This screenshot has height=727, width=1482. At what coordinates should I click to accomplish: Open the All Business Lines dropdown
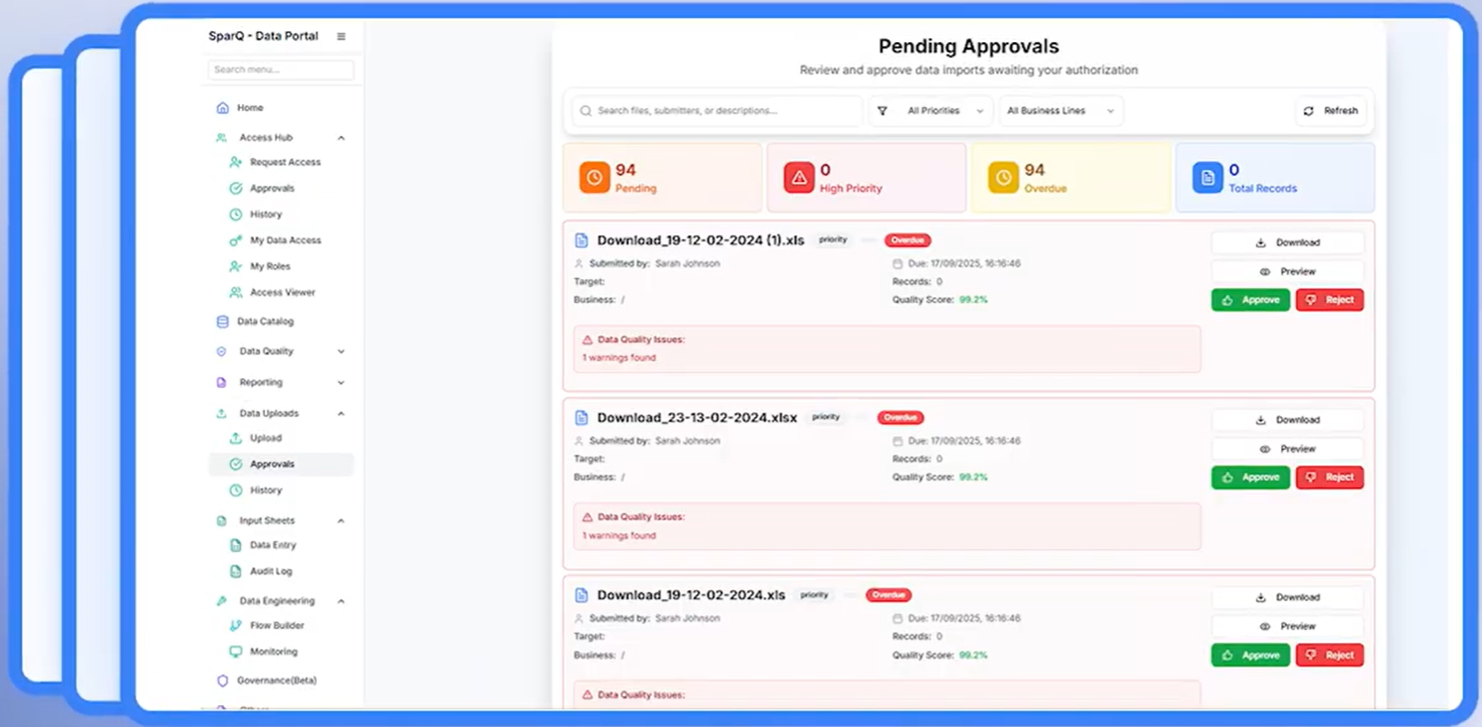pyautogui.click(x=1060, y=111)
